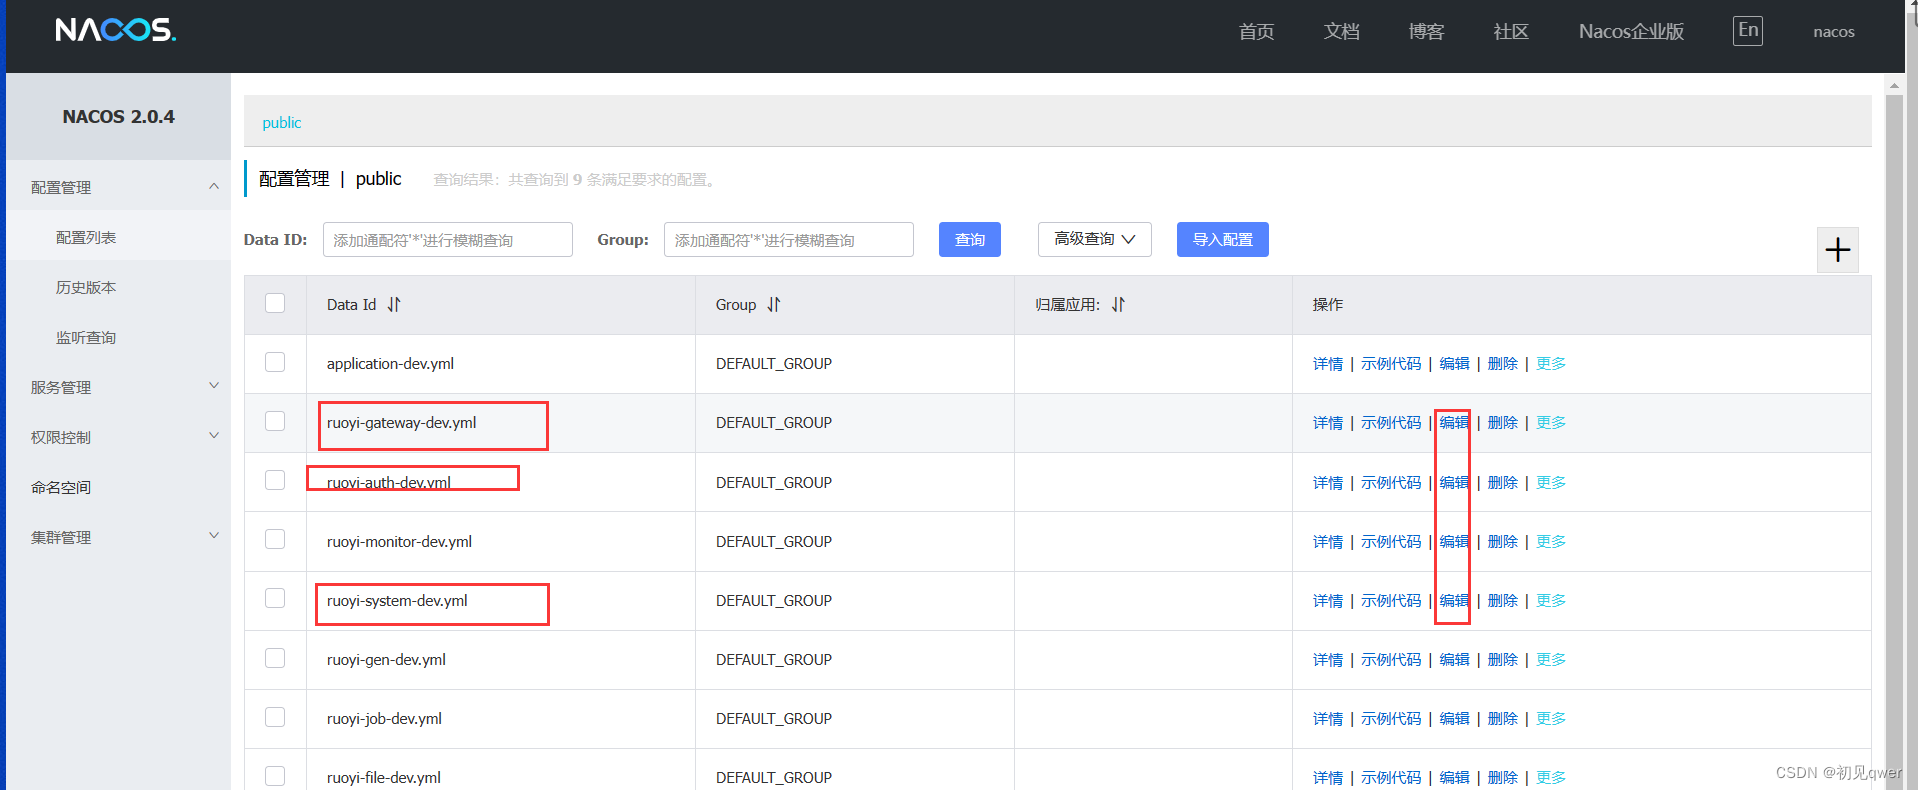Click the plus icon to add config
The image size is (1918, 790).
[x=1837, y=250]
